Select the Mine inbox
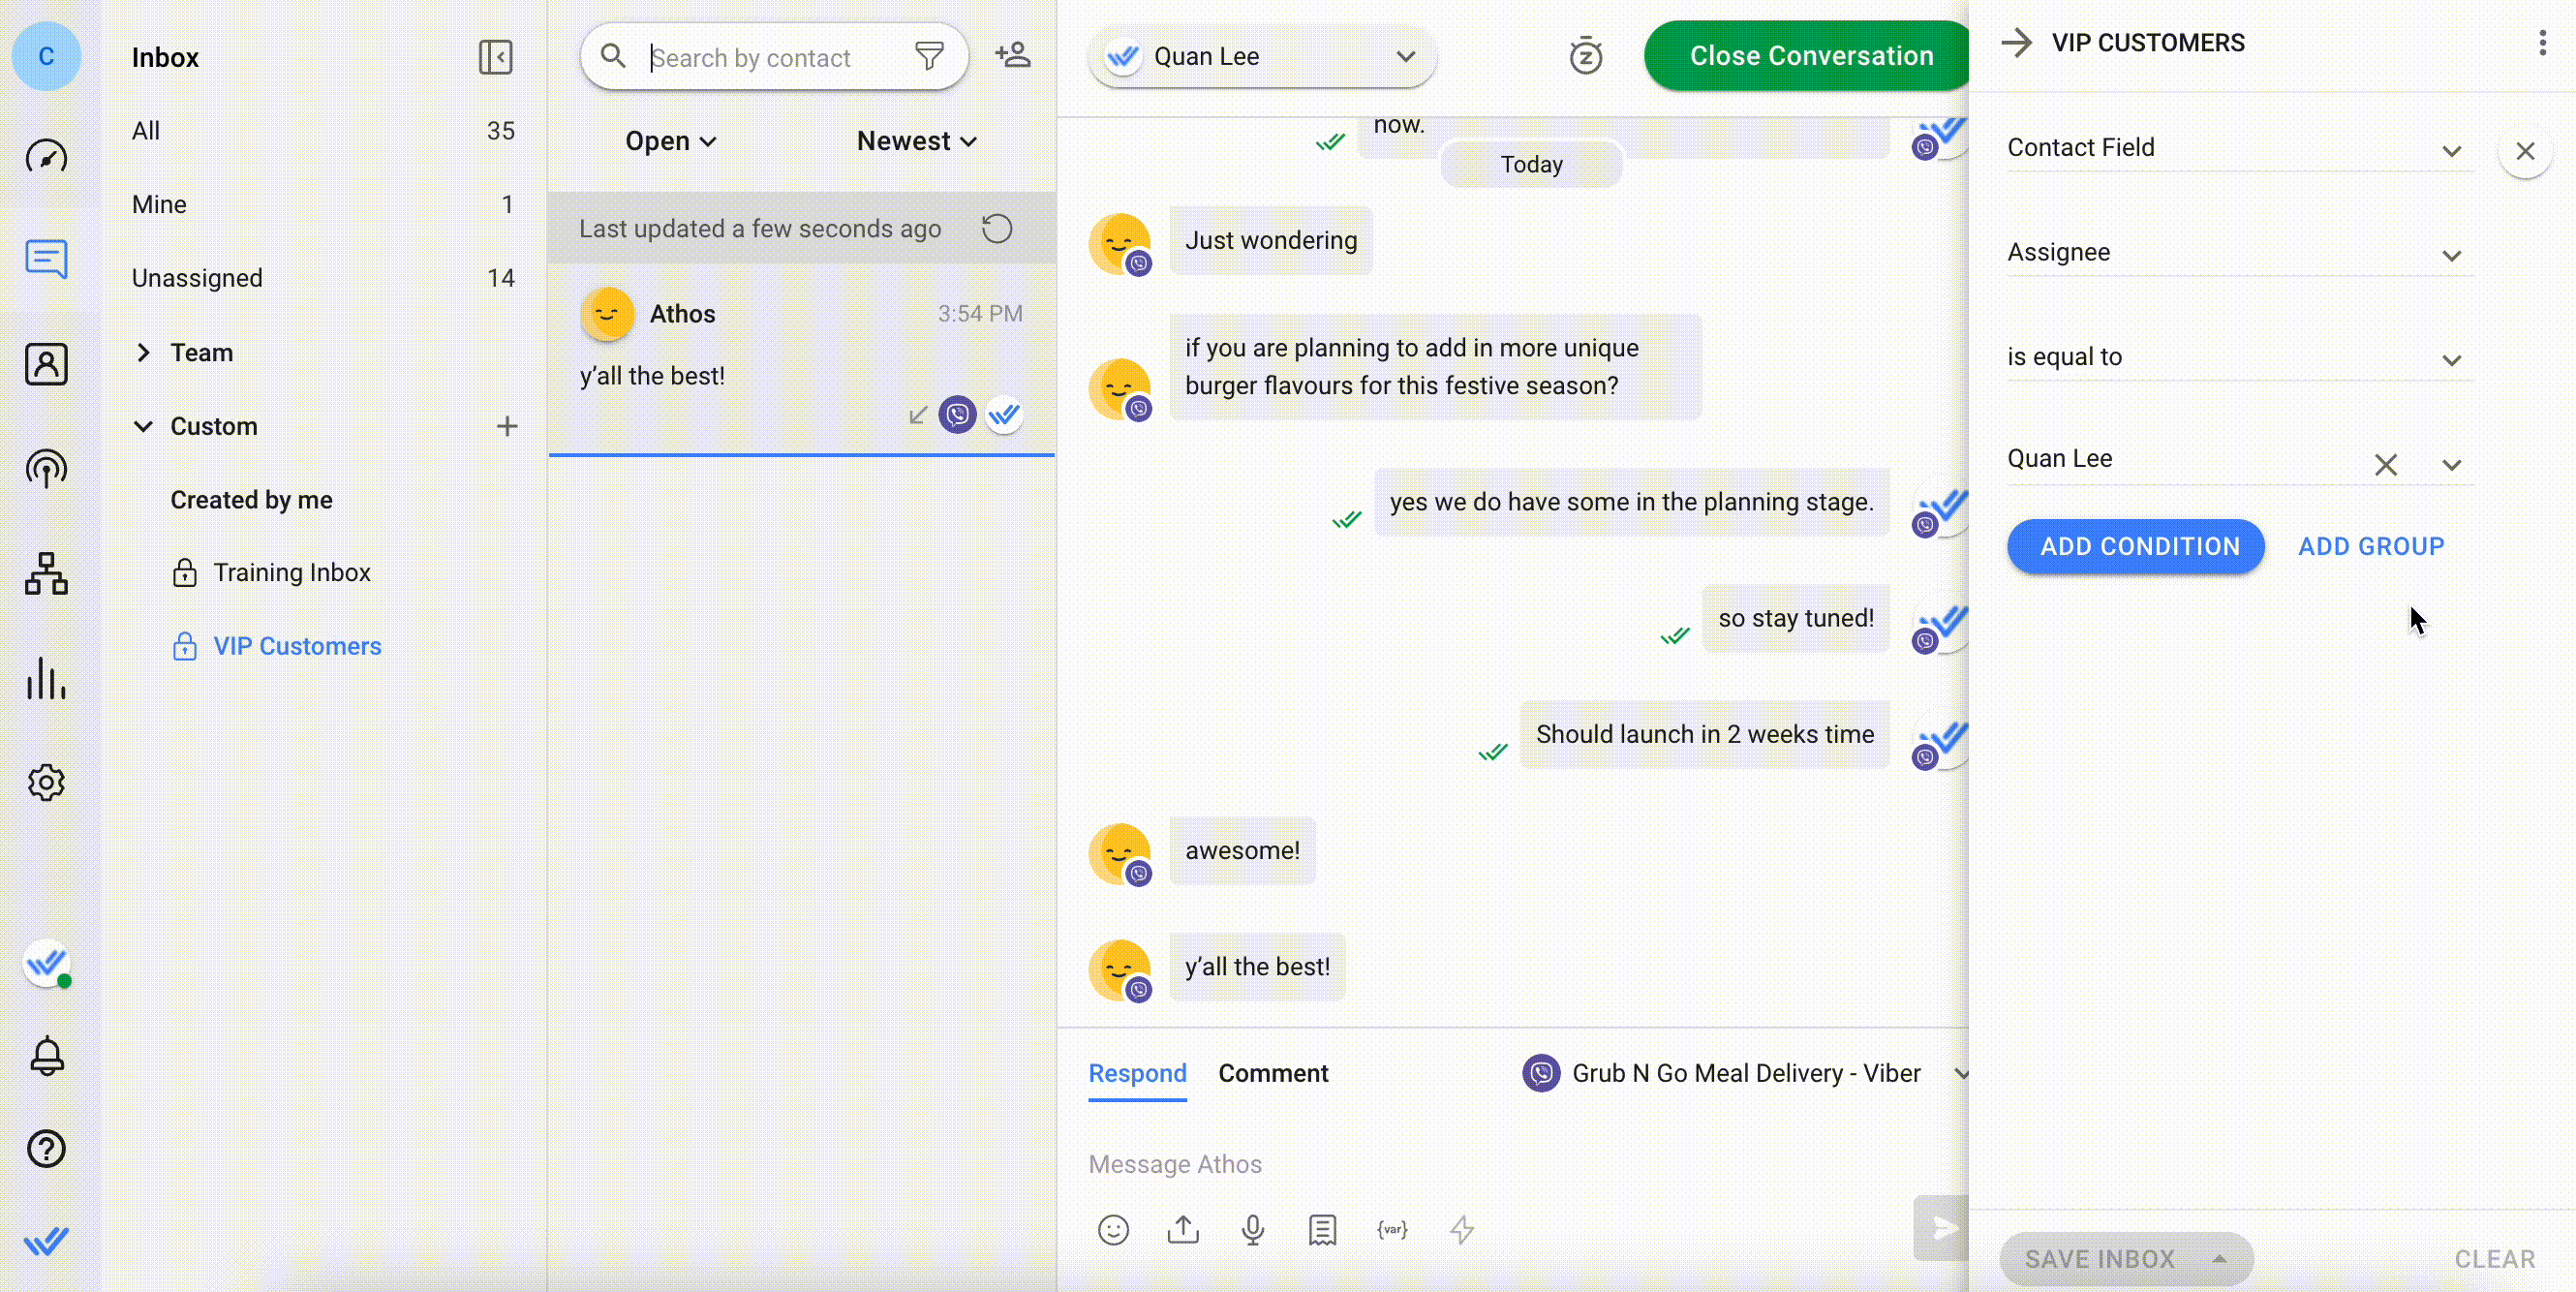This screenshot has height=1292, width=2576. 323,204
